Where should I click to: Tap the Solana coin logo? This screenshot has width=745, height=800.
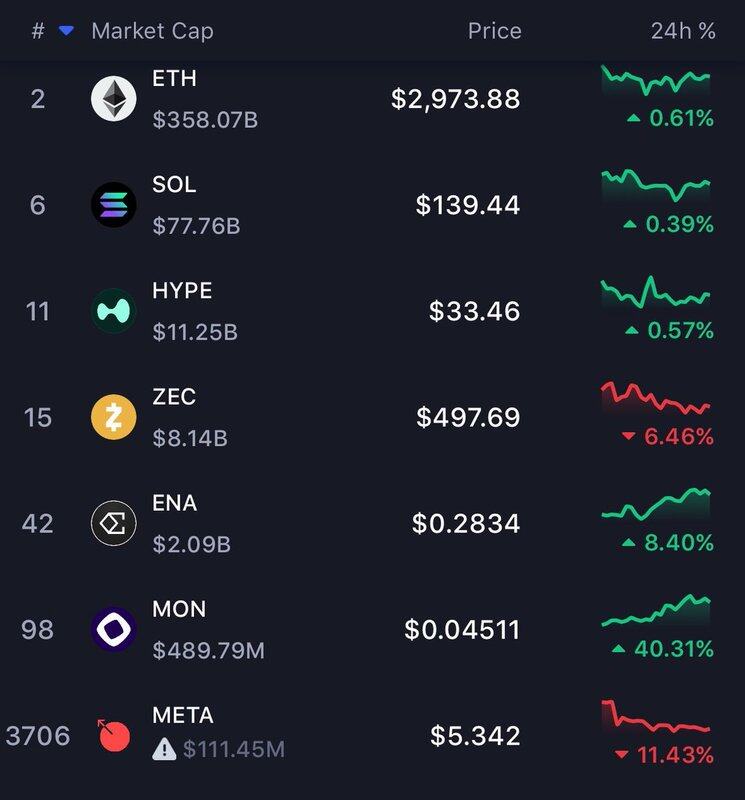114,205
